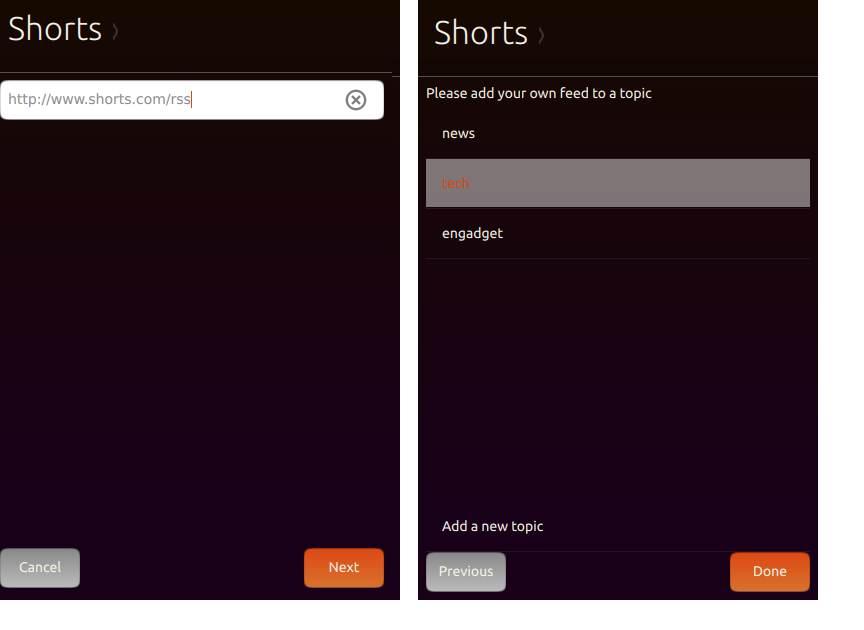Choose the engadget topic
Viewport: 864px width, 630px height.
617,234
